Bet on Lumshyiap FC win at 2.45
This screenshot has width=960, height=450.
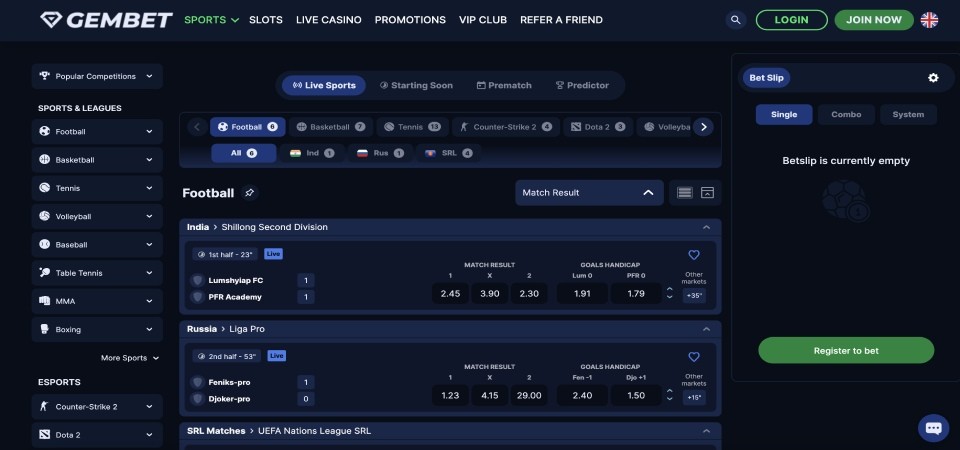pyautogui.click(x=450, y=293)
